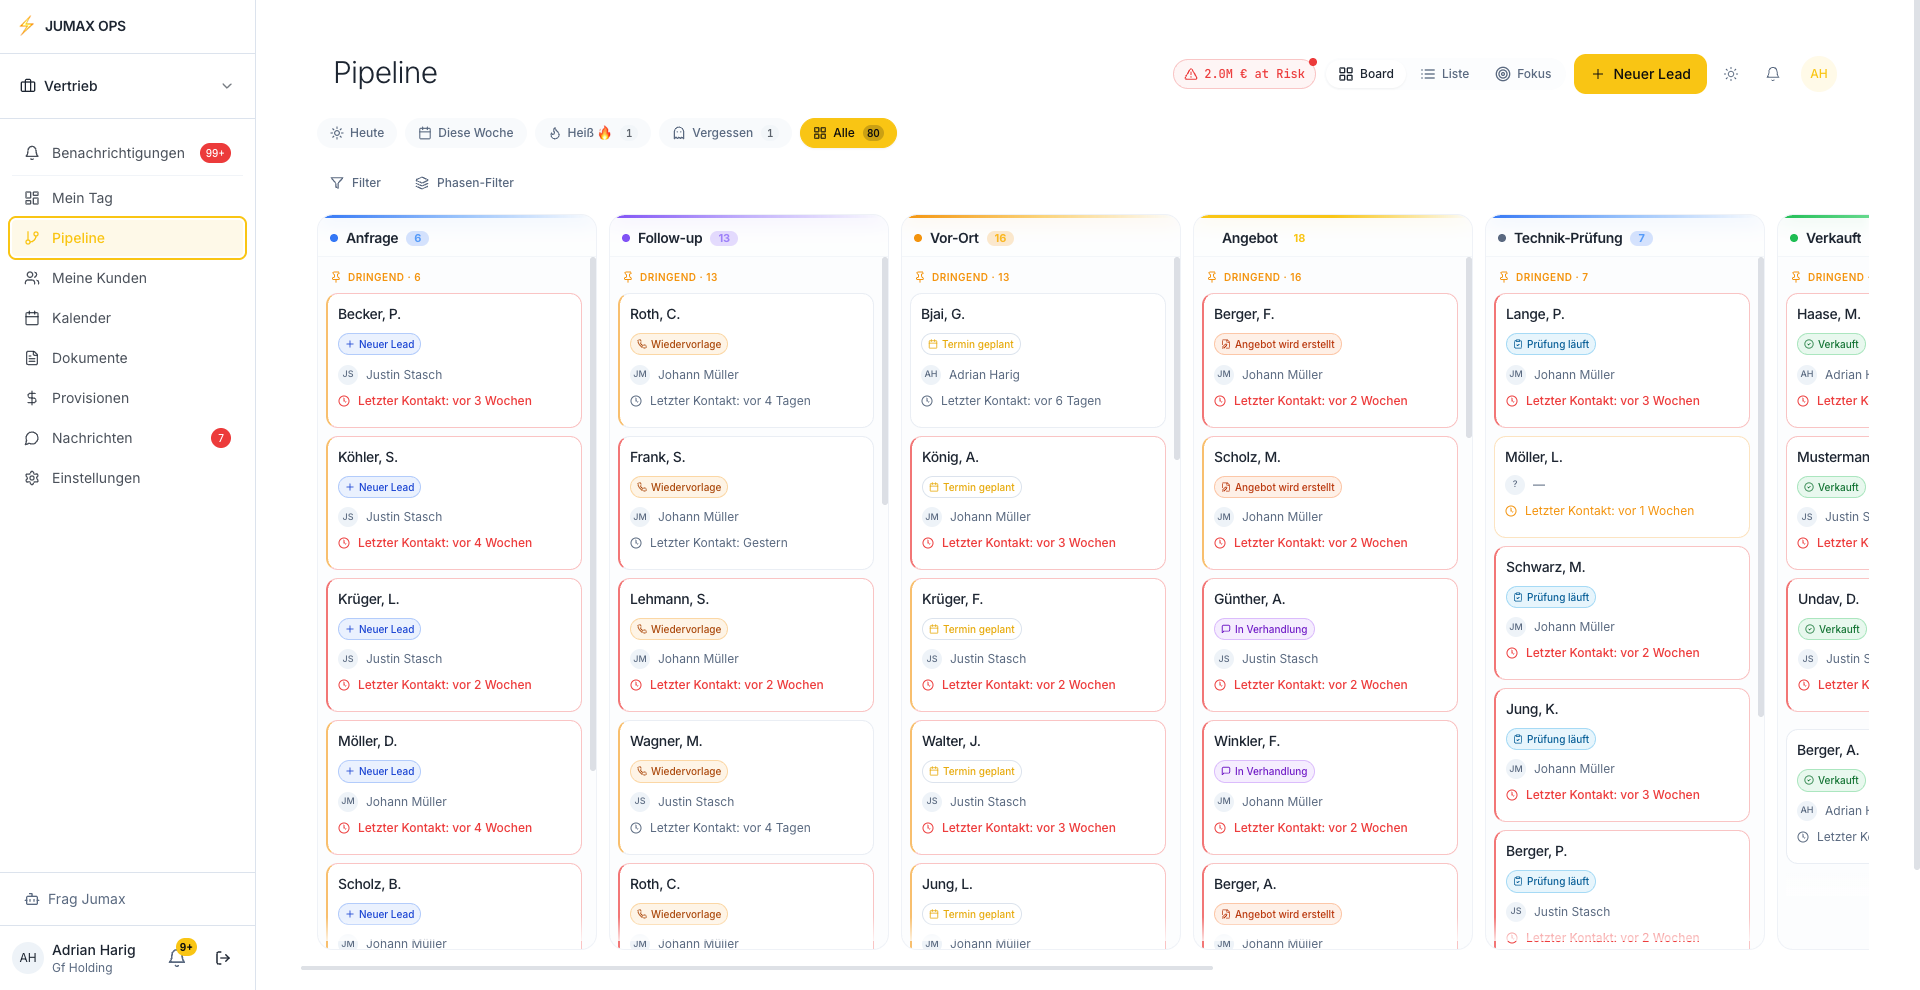Open Pipeline in the sidebar
Screen dimensions: 1920x990
point(127,238)
